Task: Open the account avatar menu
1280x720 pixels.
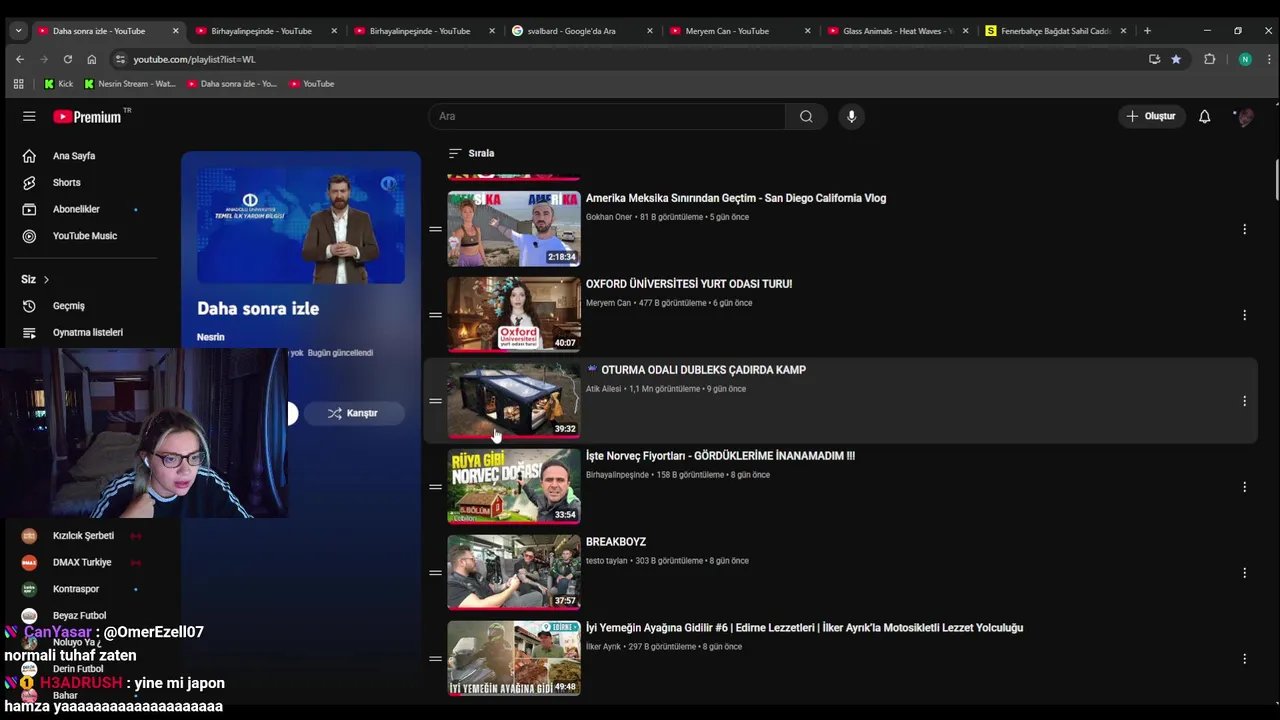Action: 1244,117
